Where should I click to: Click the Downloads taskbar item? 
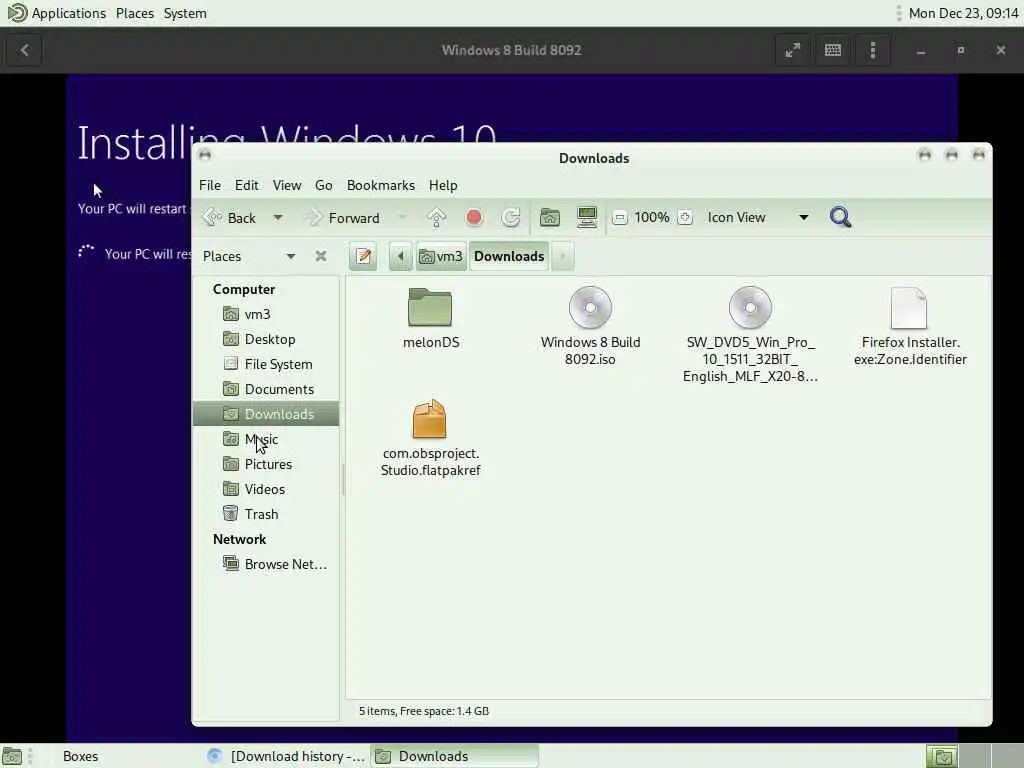coord(455,756)
